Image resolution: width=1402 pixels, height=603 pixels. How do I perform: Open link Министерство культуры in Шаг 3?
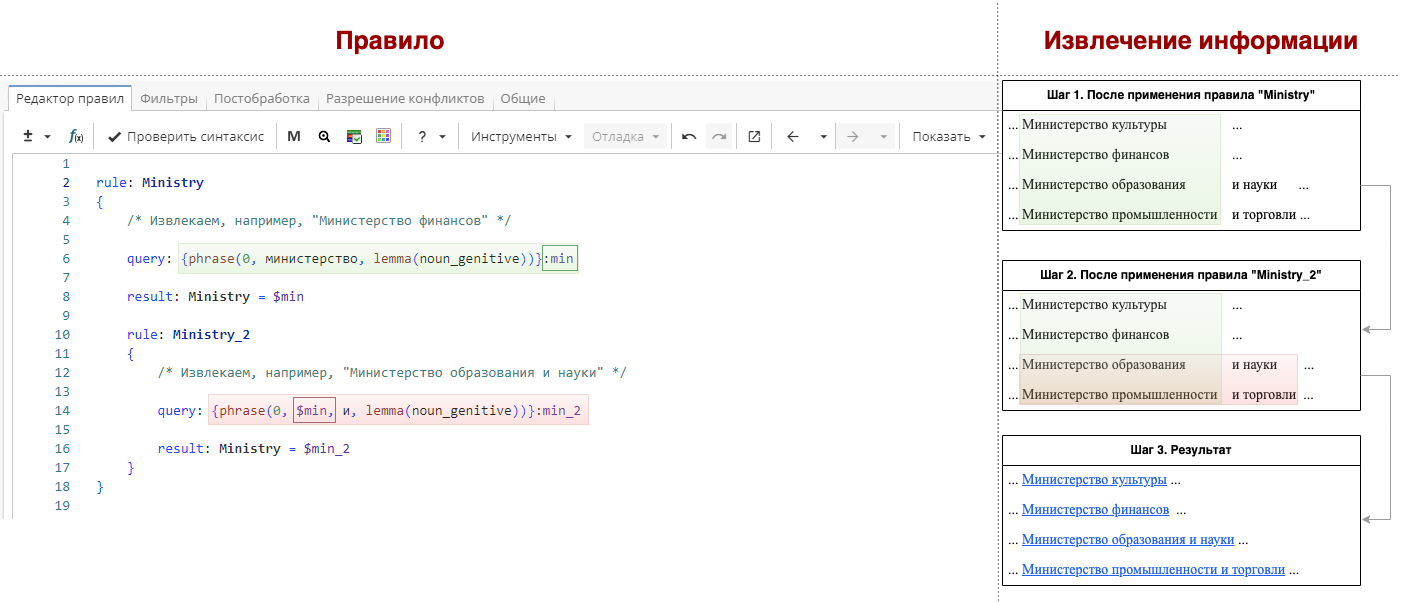coord(1094,480)
